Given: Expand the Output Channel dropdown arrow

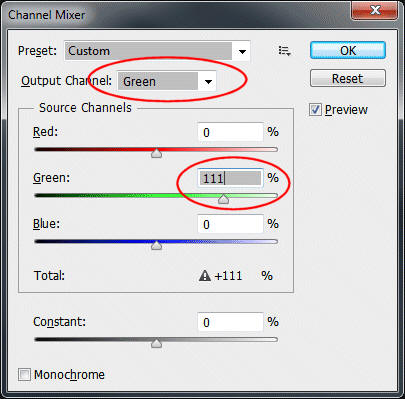Looking at the screenshot, I should [208, 81].
